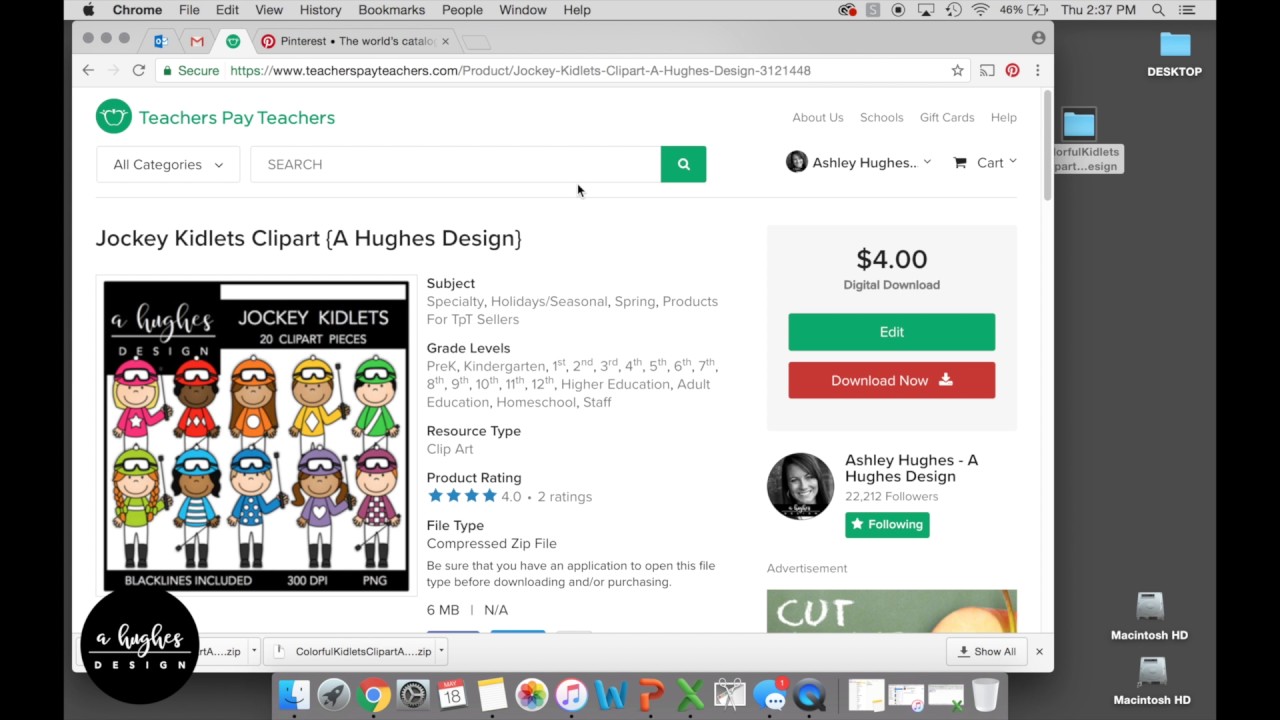Open Finder from the dock
This screenshot has width=1280, height=720.
tap(294, 693)
